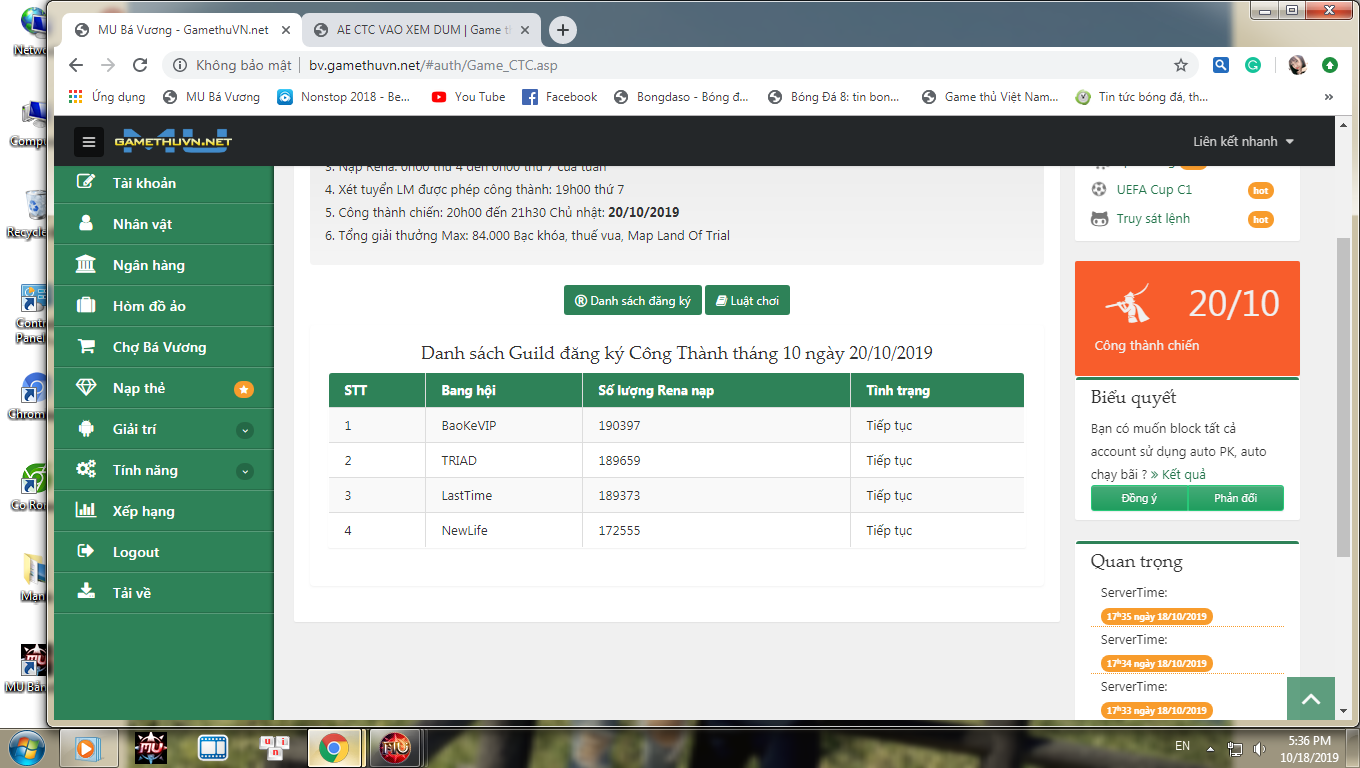1360x768 pixels.
Task: Click the hamburger menu icon in header
Action: [x=89, y=142]
